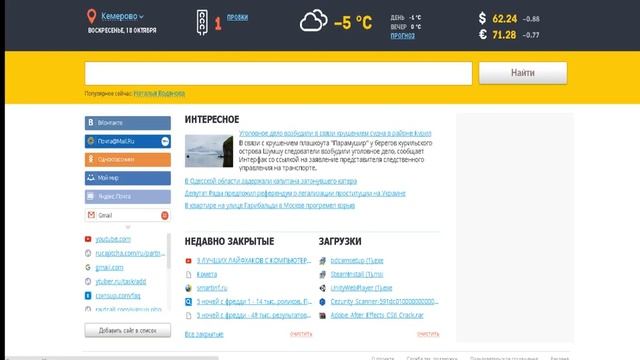The width and height of the screenshot is (640, 360).
Task: Open the popular query Наталья Водянова
Action: pyautogui.click(x=159, y=93)
